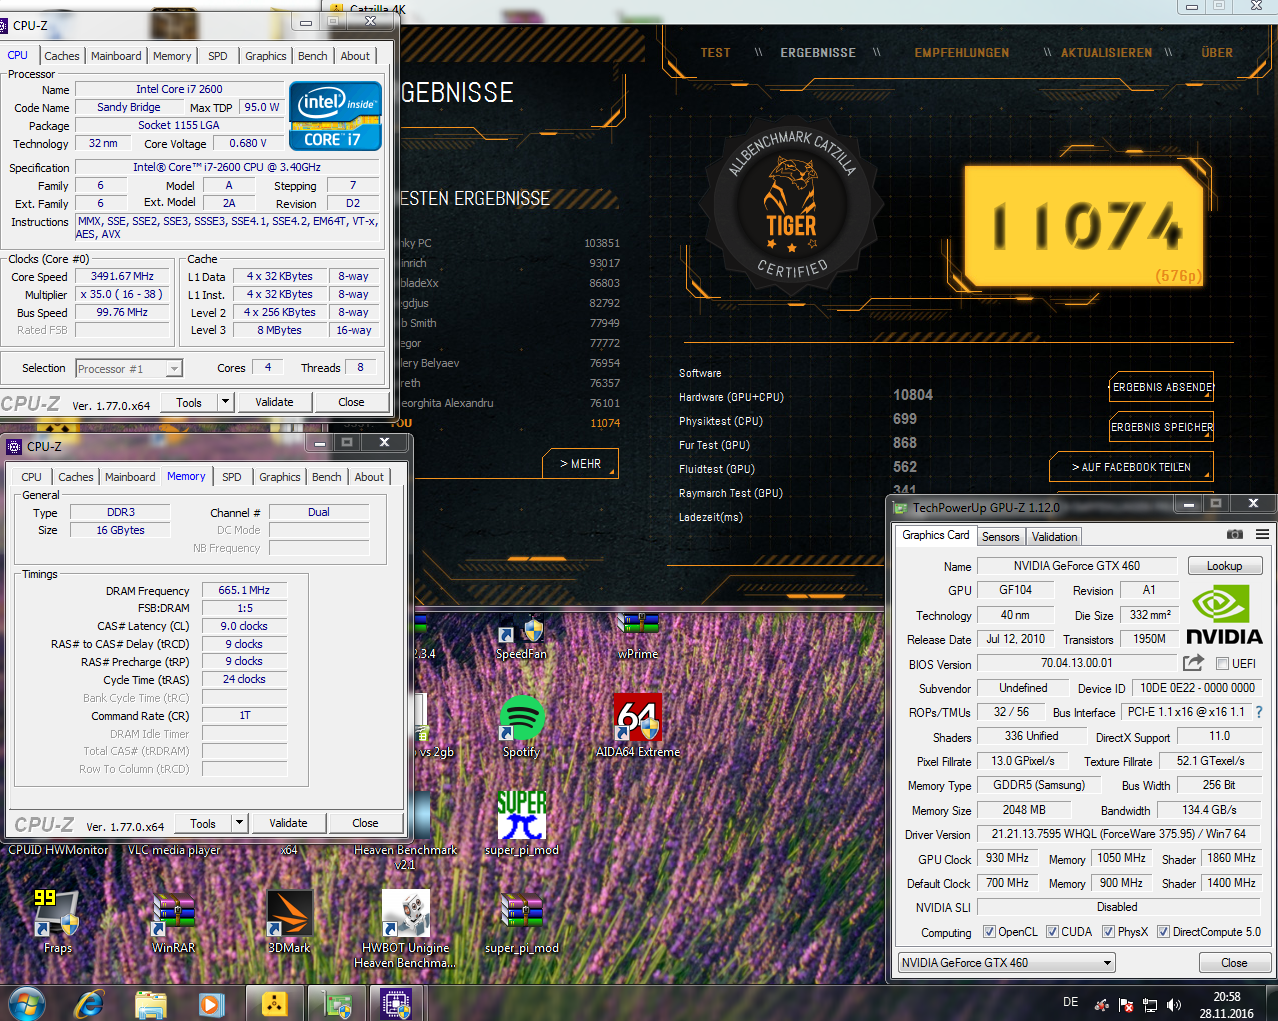
Task: Click the DRAM Frequency 665.1 MHz field
Action: pyautogui.click(x=244, y=590)
